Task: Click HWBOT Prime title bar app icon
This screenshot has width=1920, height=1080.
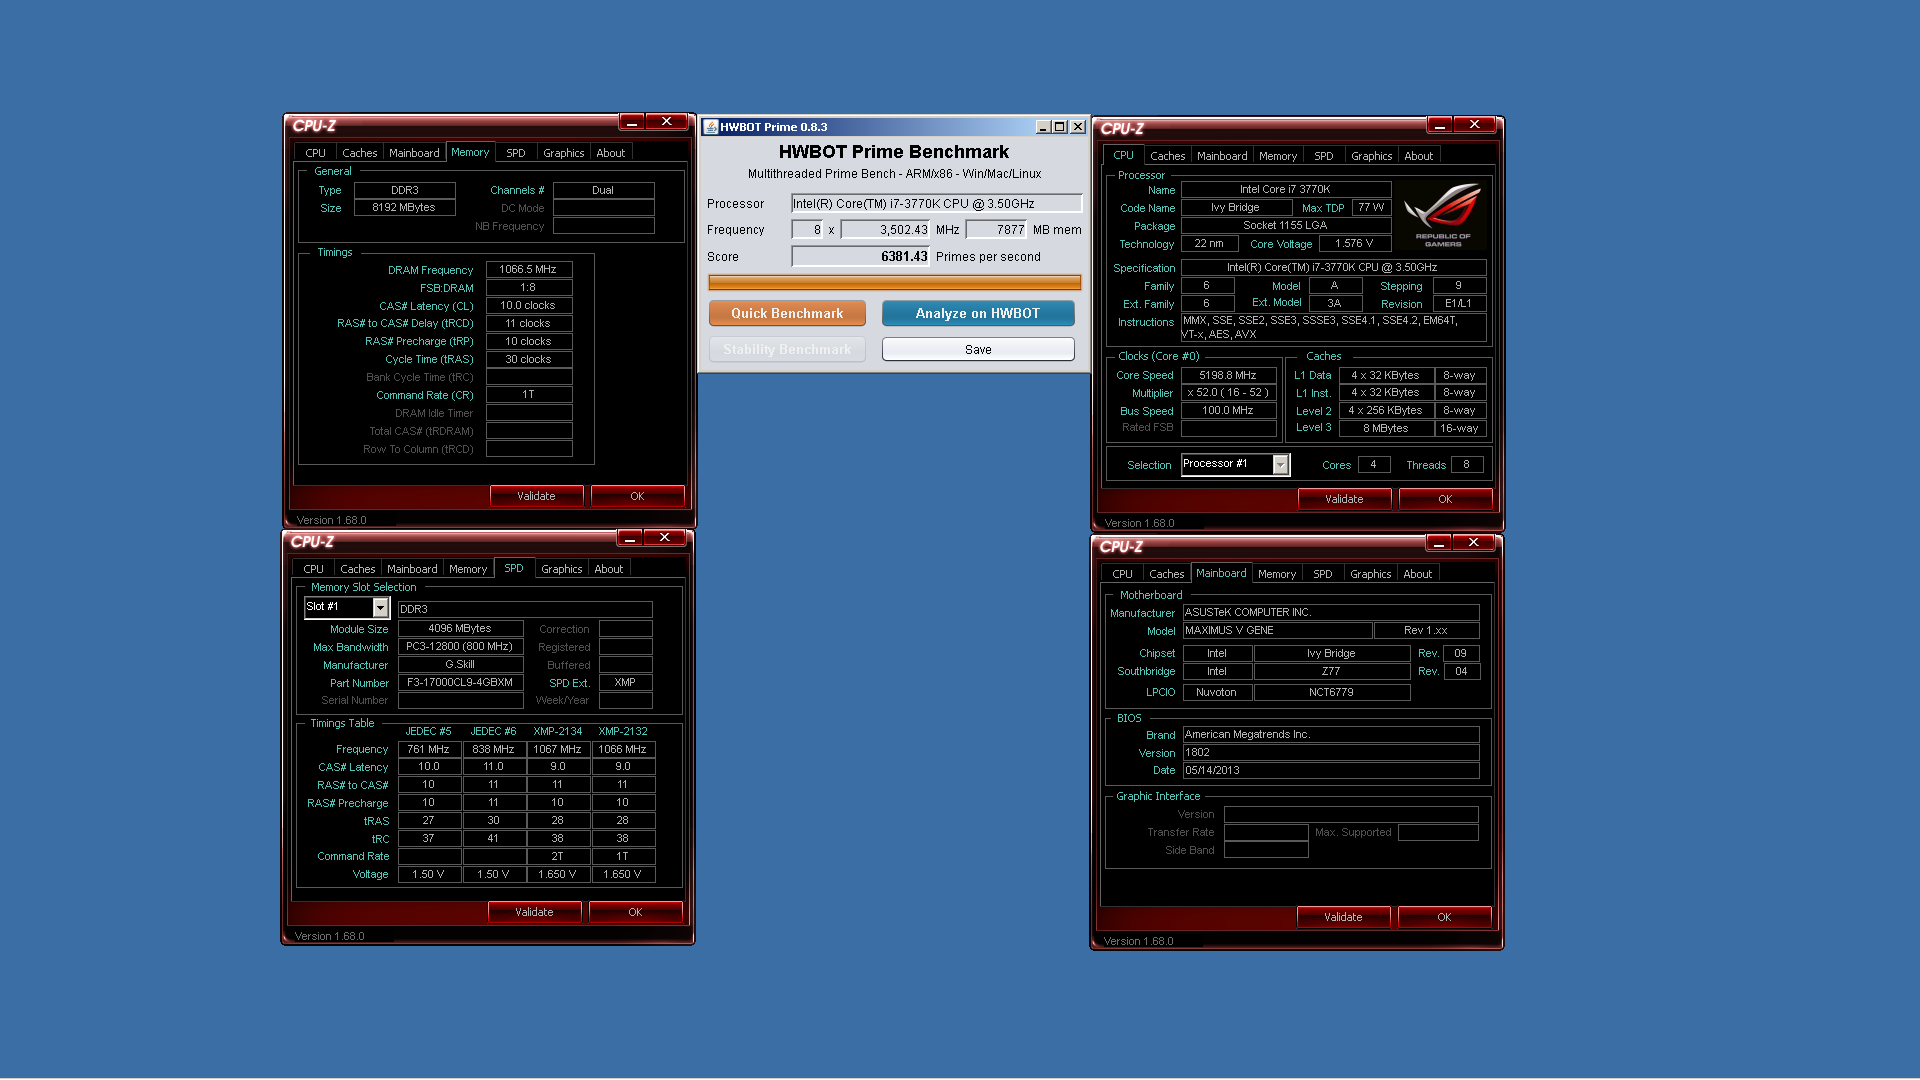Action: click(711, 127)
